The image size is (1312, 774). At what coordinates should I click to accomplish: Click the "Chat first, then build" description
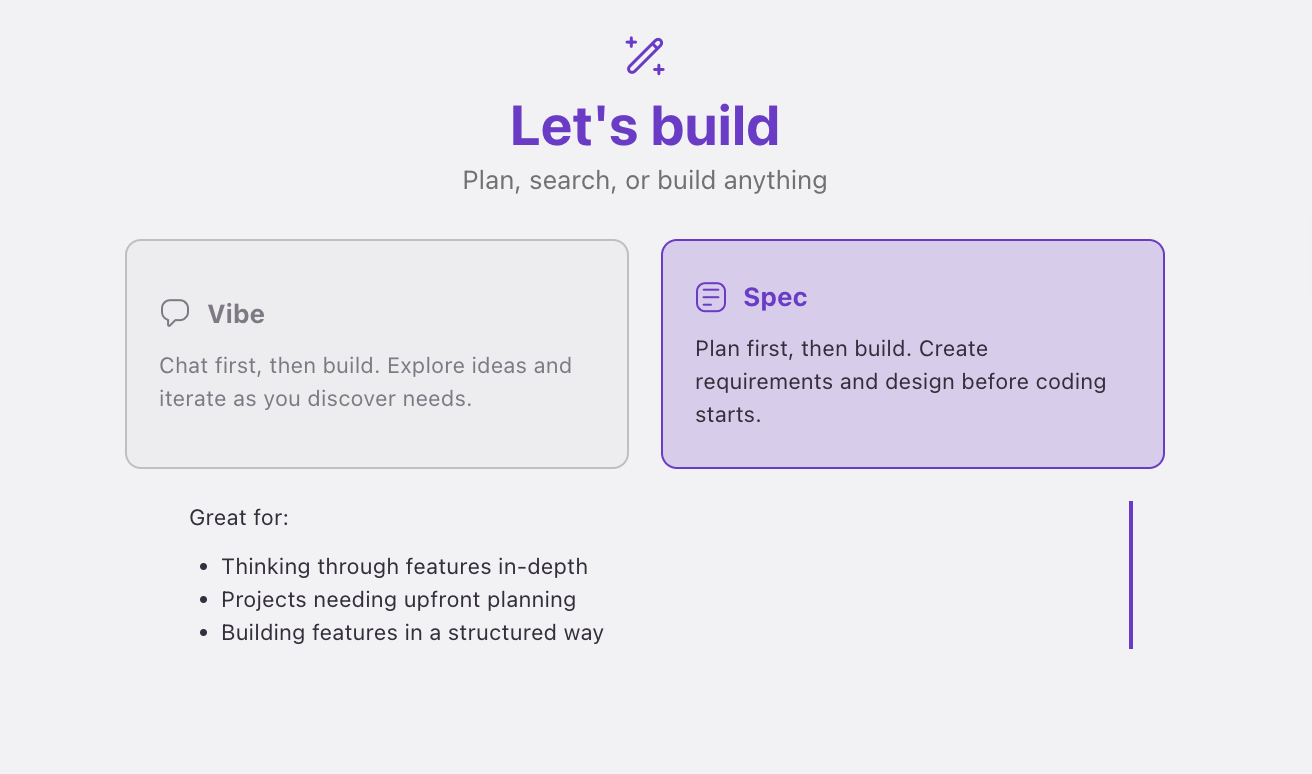366,382
